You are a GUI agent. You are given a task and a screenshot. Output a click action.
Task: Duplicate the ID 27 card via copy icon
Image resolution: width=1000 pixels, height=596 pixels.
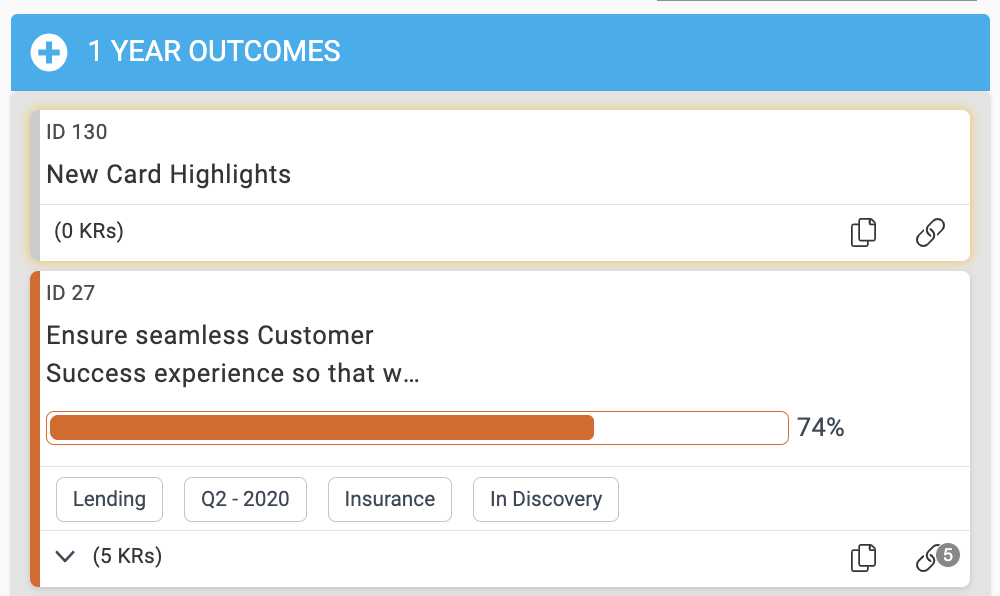(x=864, y=558)
